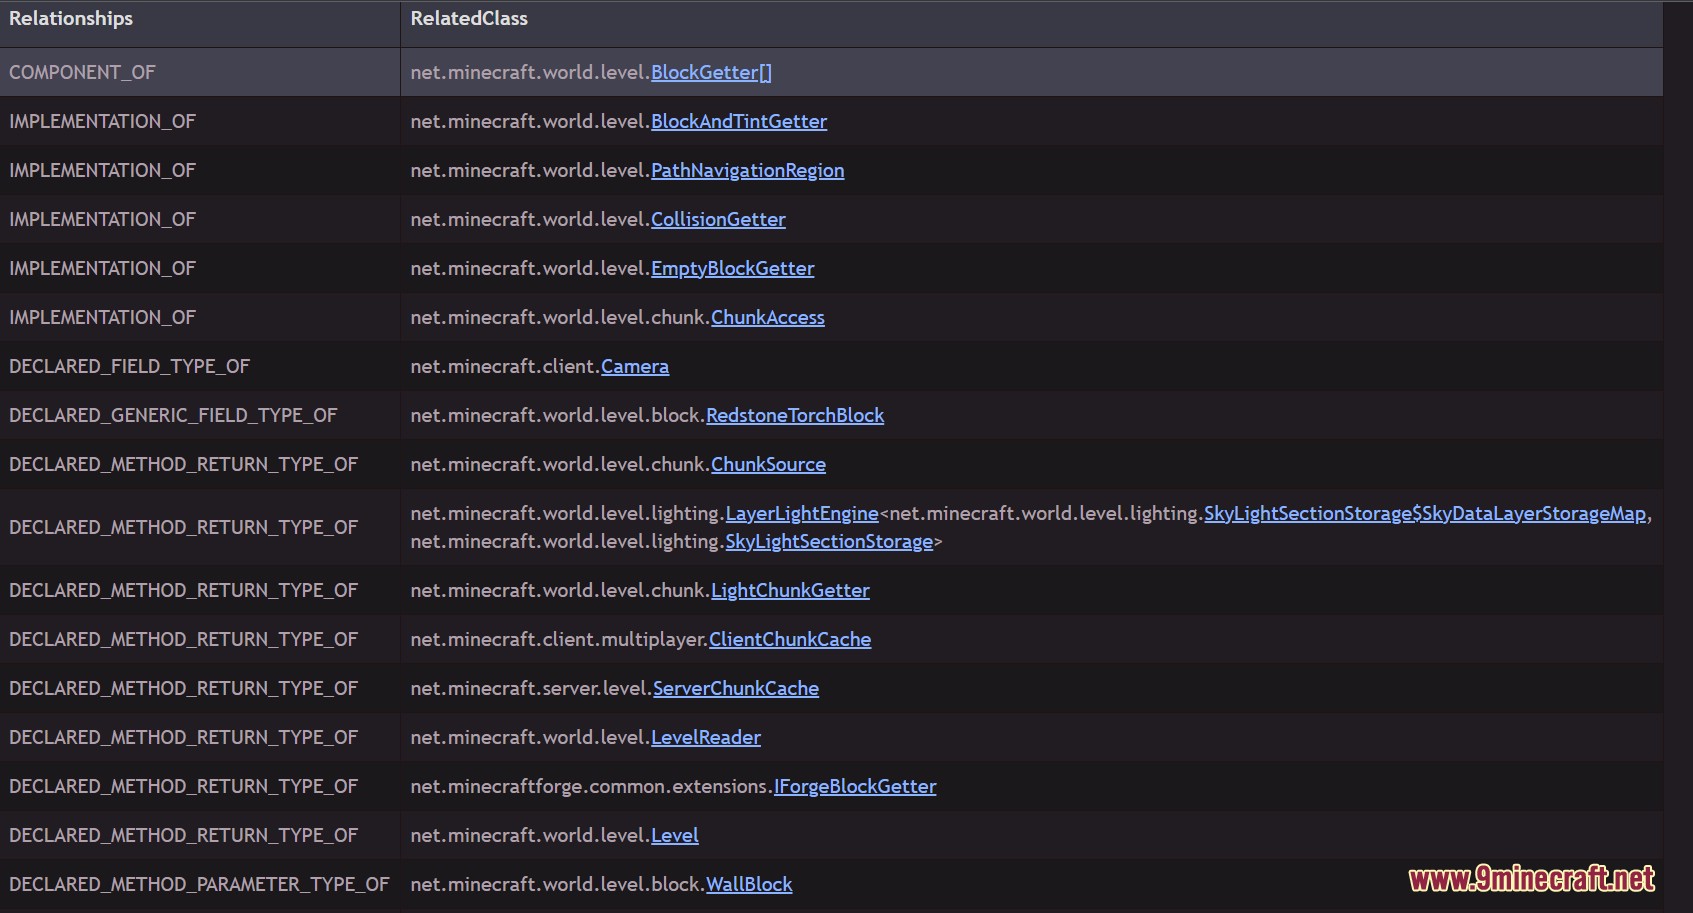
Task: Select DECLARED_METHOD_RETURN_TYPE_OF in IForgeBlockGetter row
Action: click(x=200, y=786)
